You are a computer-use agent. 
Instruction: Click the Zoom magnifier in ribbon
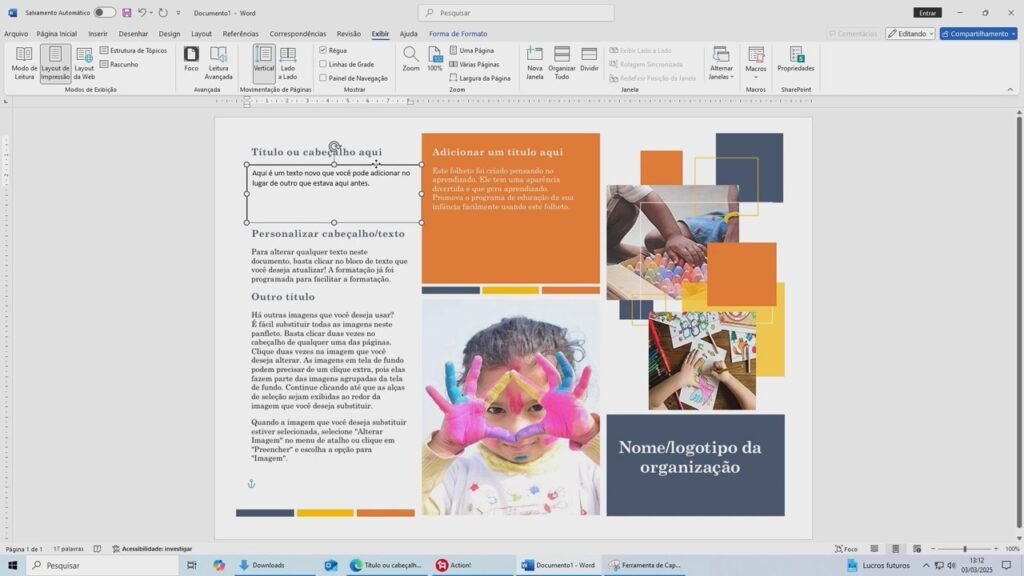click(411, 58)
